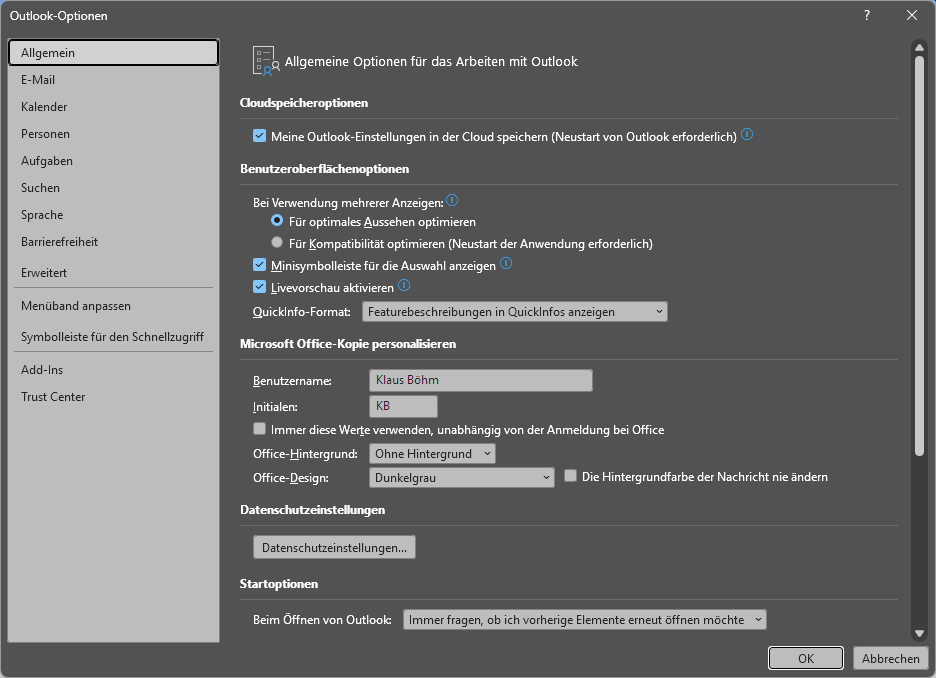Click the Benutzername field with 'Klaus Böhm'
936x678 pixels.
[x=481, y=380]
